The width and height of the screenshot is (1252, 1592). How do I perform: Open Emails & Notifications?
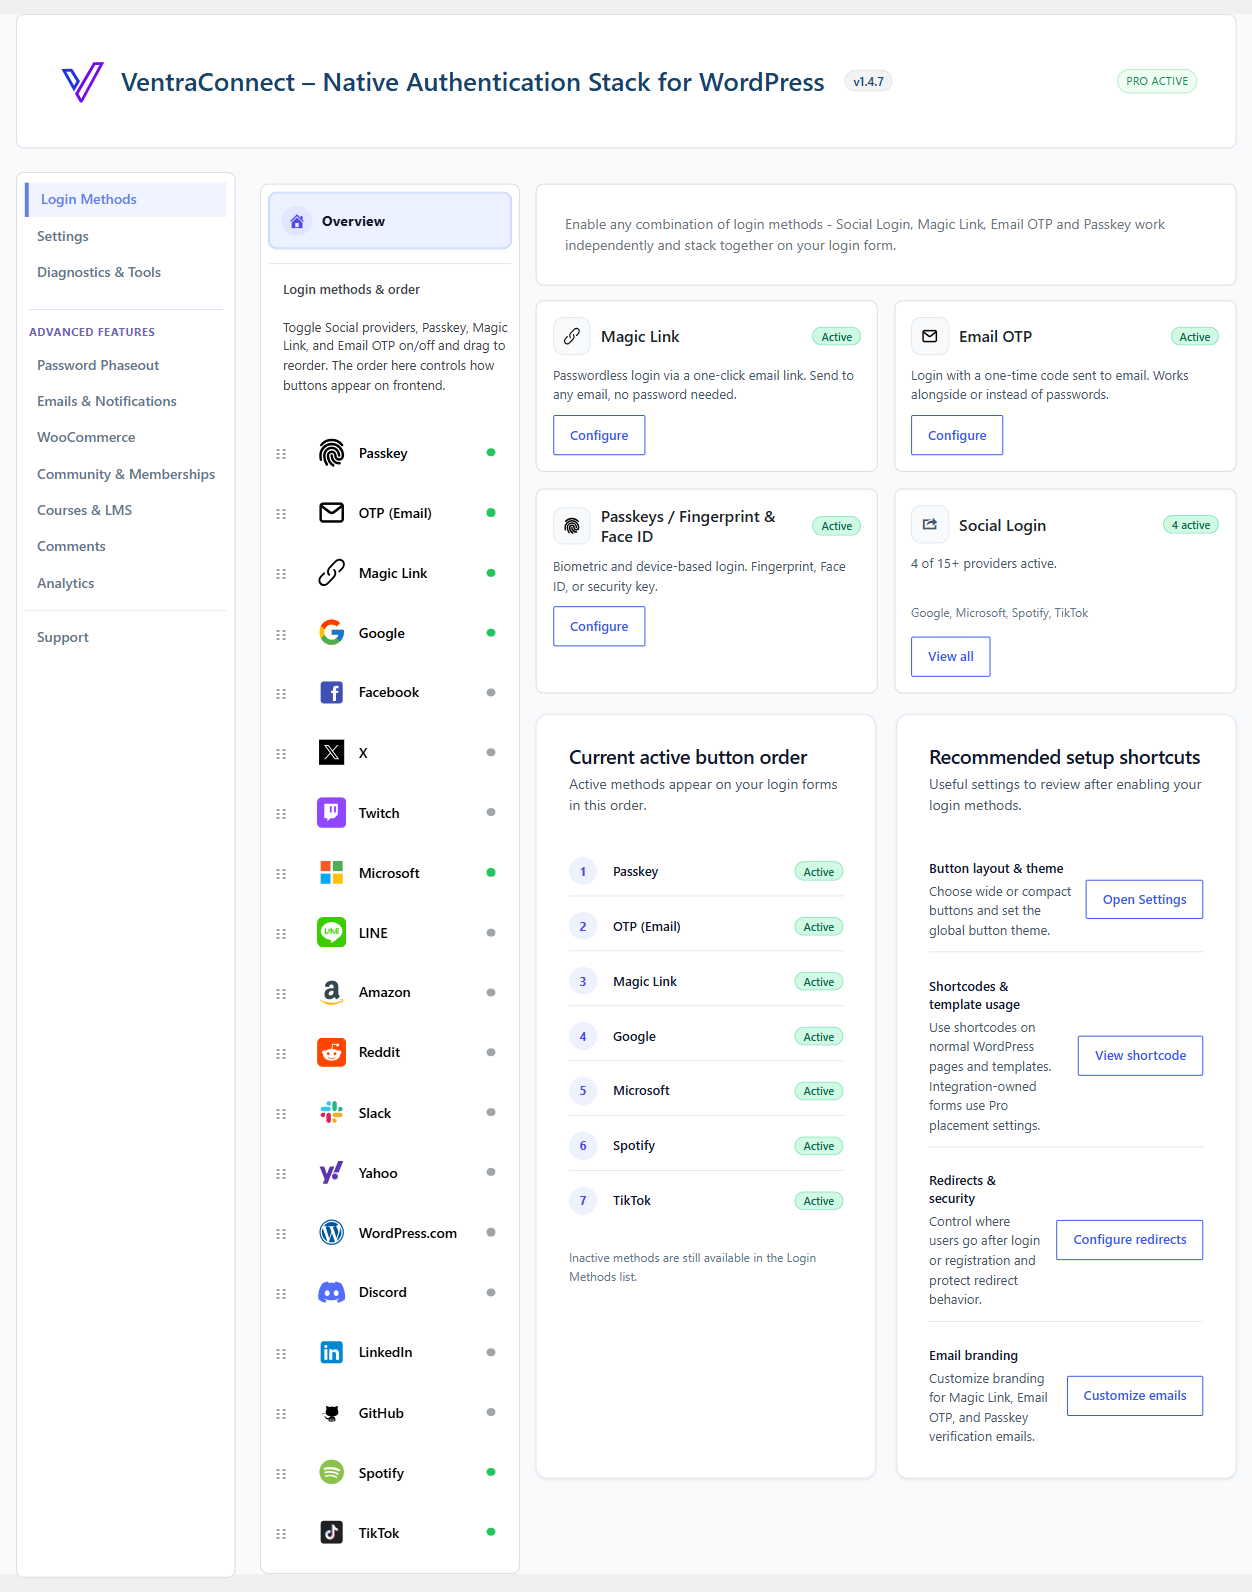[107, 401]
